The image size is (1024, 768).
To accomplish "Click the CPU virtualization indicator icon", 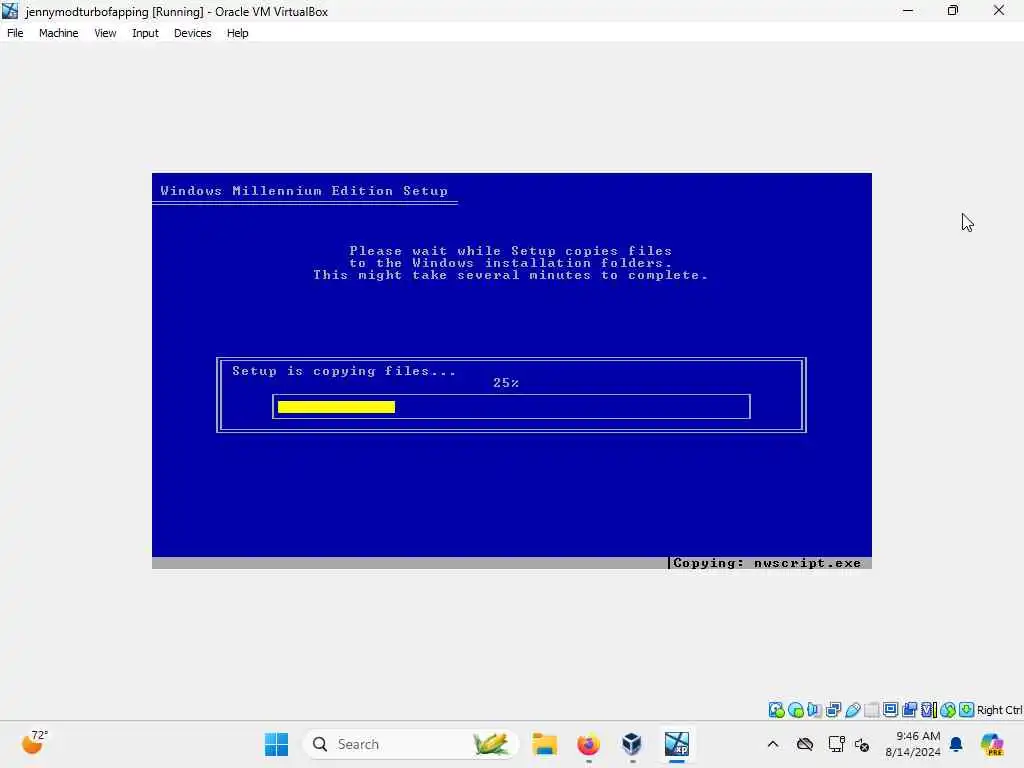I will point(929,710).
